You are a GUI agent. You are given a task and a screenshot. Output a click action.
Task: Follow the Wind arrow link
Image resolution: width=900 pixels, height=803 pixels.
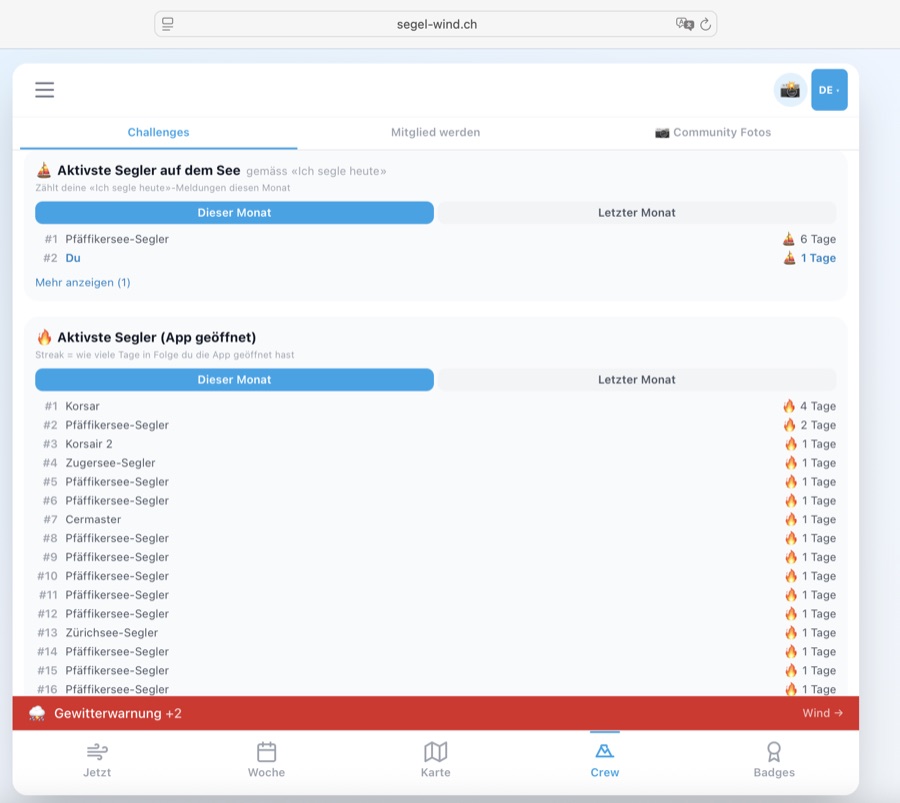[x=823, y=713]
